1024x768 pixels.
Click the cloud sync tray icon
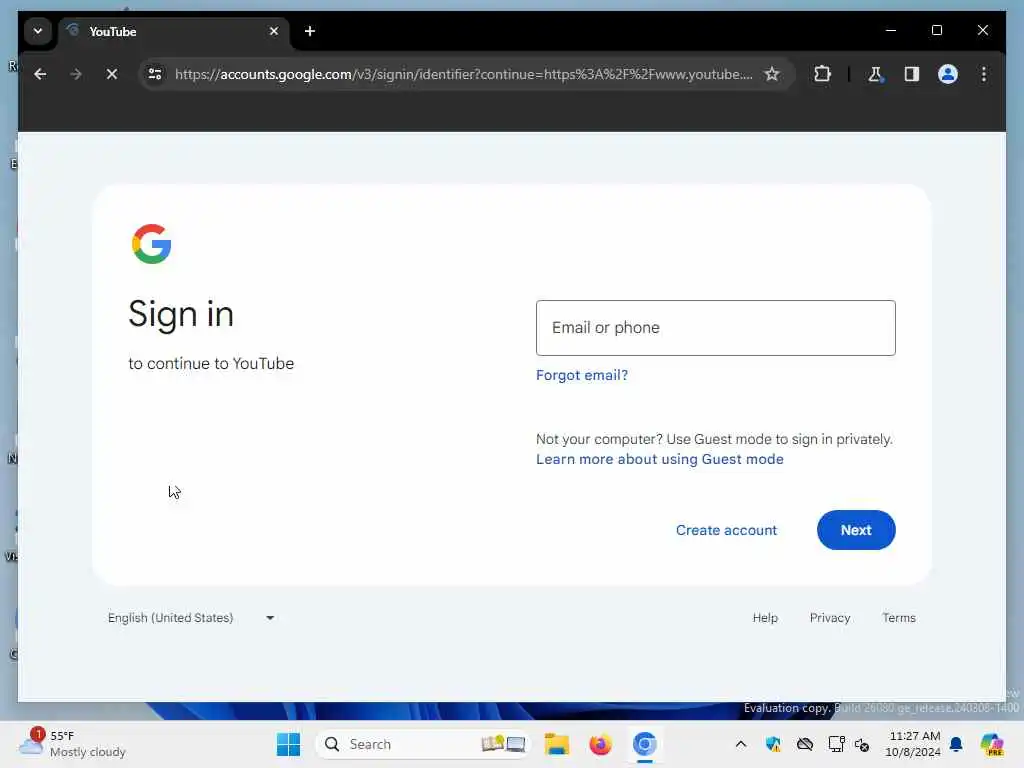(805, 744)
